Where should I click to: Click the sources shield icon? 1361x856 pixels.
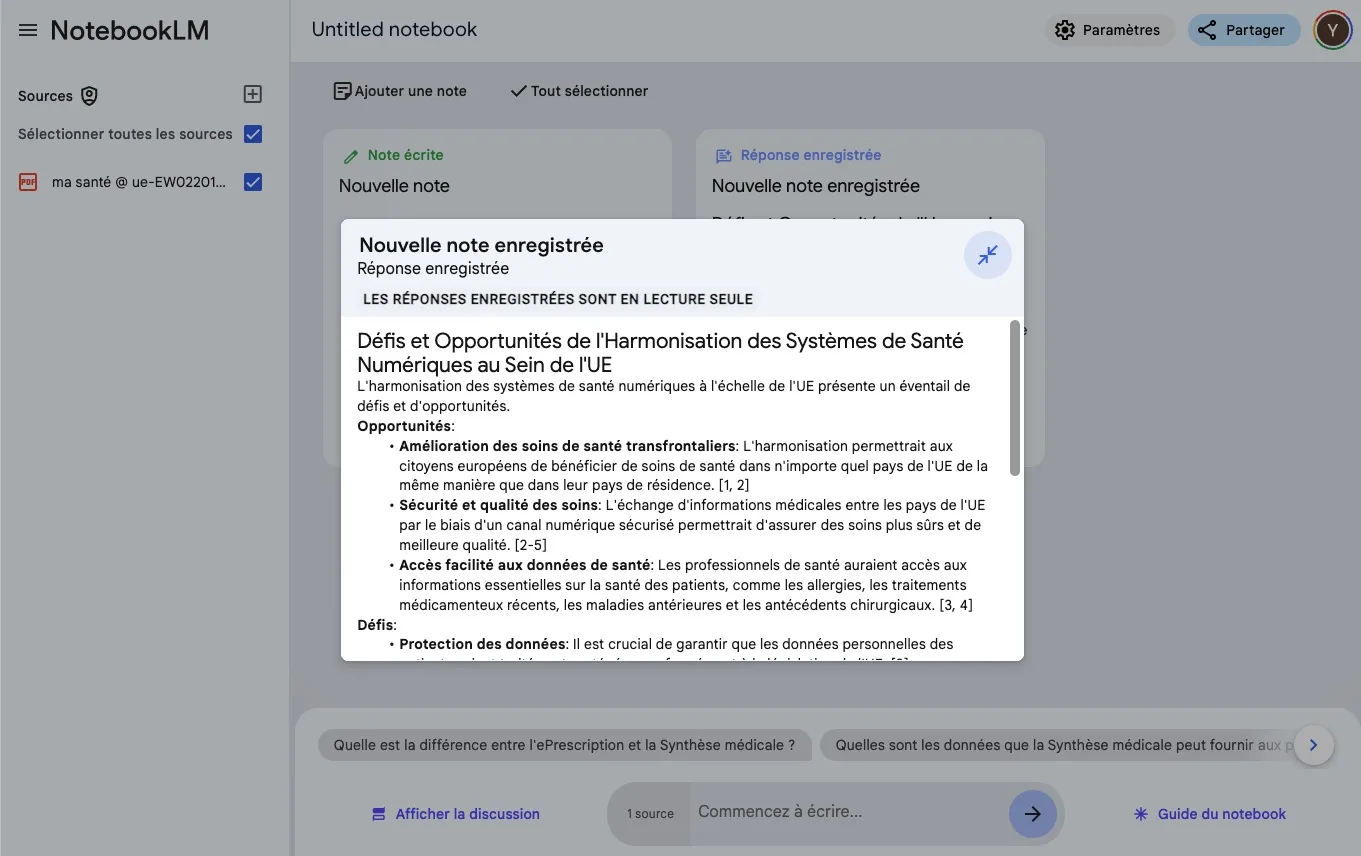tap(90, 96)
